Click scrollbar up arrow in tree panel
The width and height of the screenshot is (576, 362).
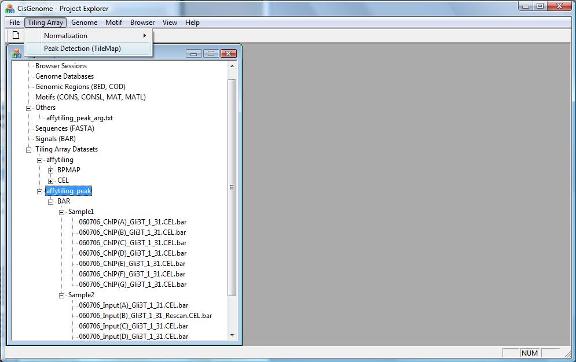[x=232, y=66]
